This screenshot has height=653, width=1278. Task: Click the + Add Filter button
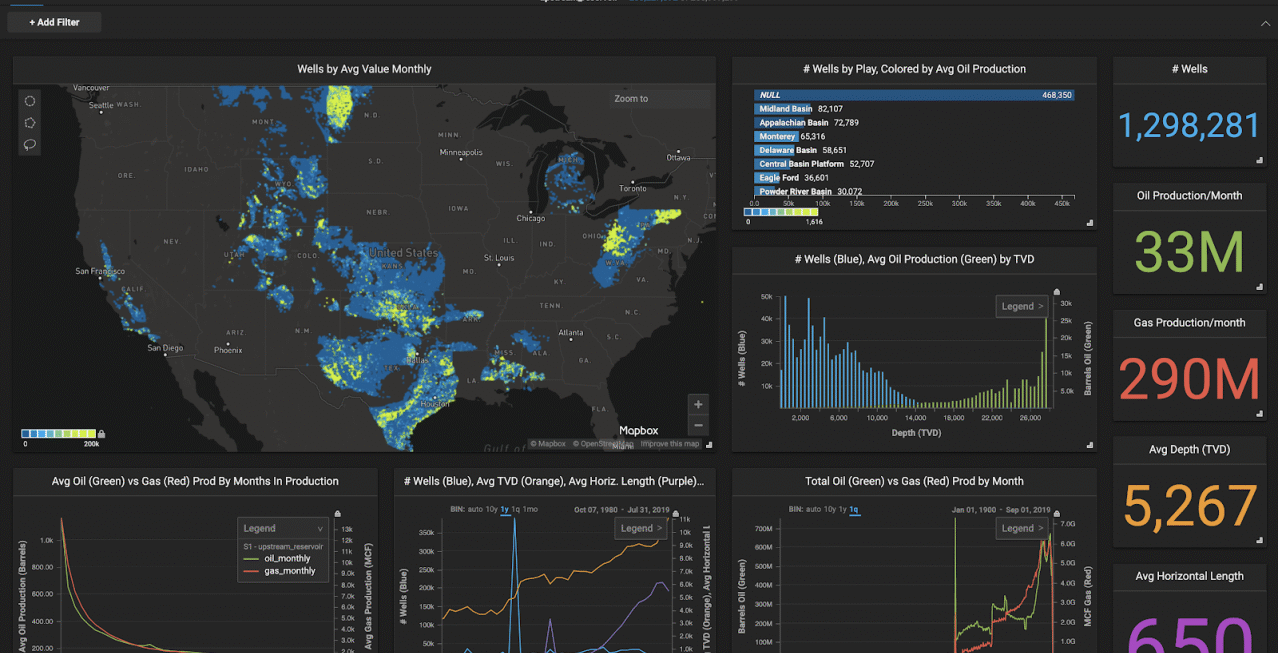[x=53, y=21]
